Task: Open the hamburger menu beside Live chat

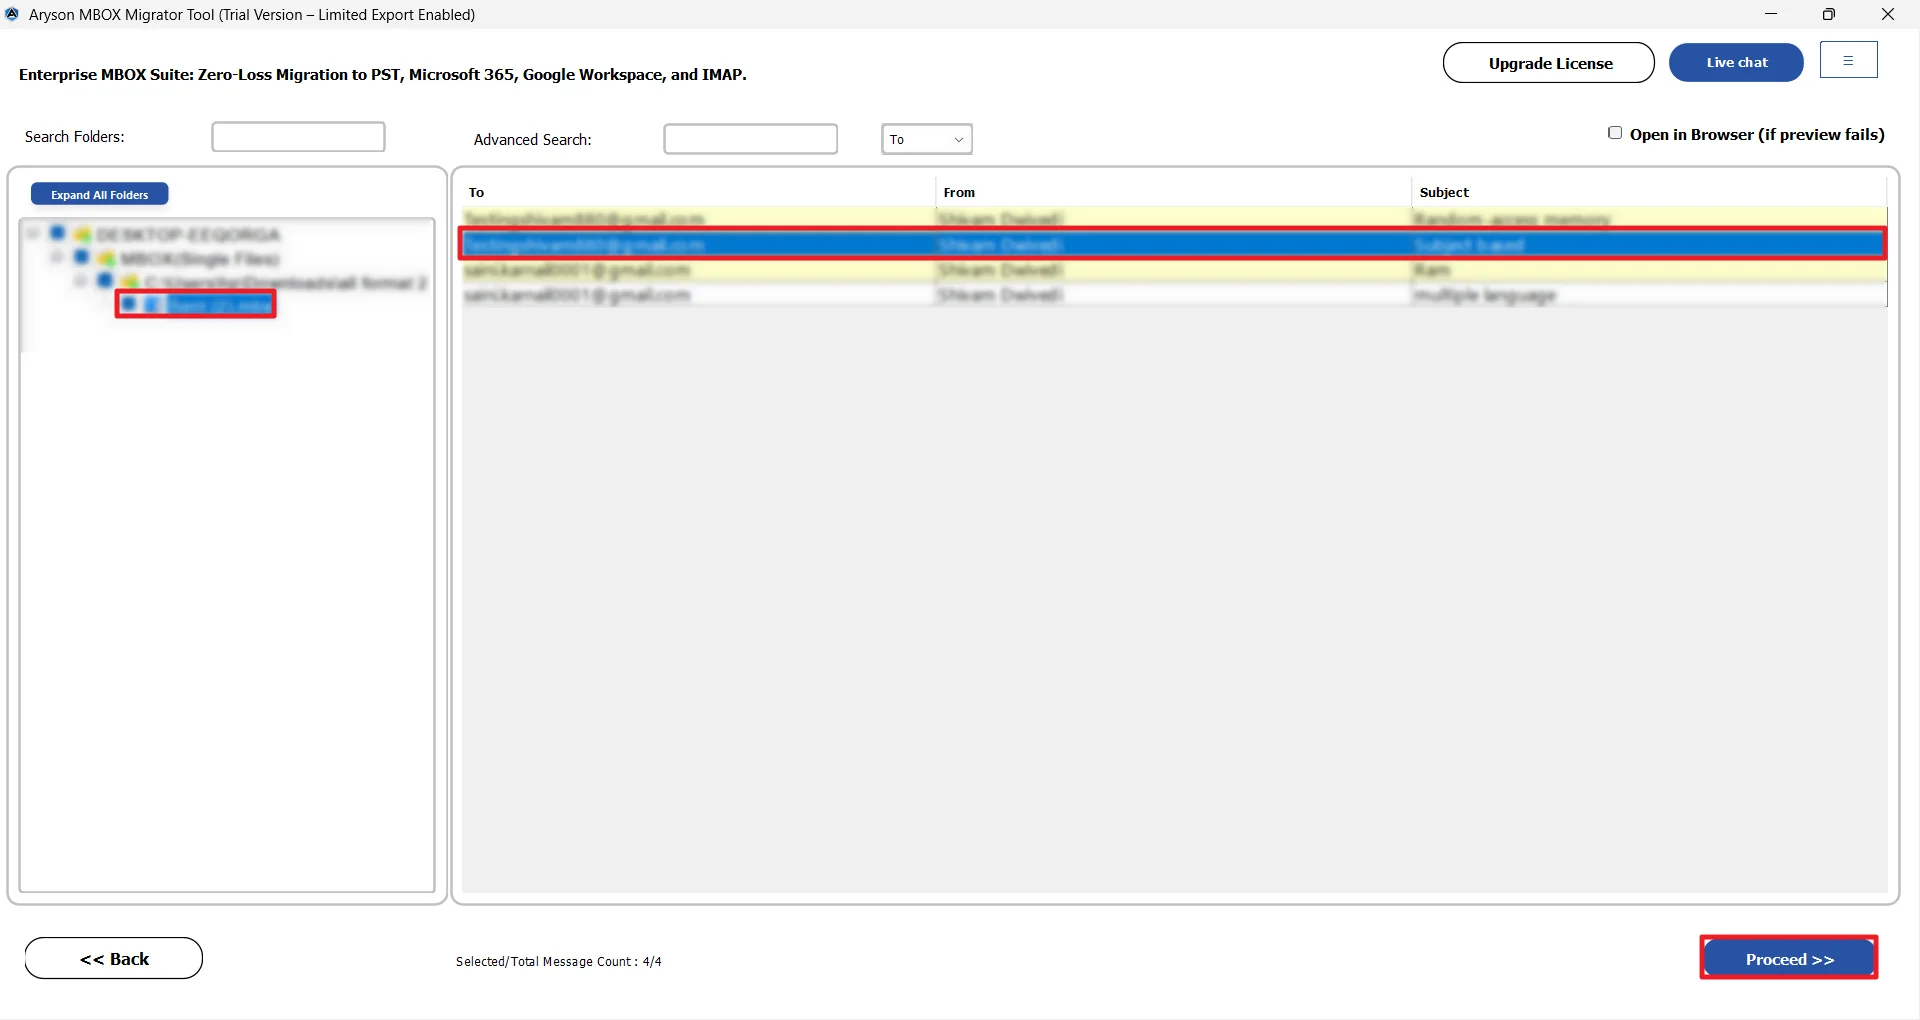Action: click(1848, 60)
